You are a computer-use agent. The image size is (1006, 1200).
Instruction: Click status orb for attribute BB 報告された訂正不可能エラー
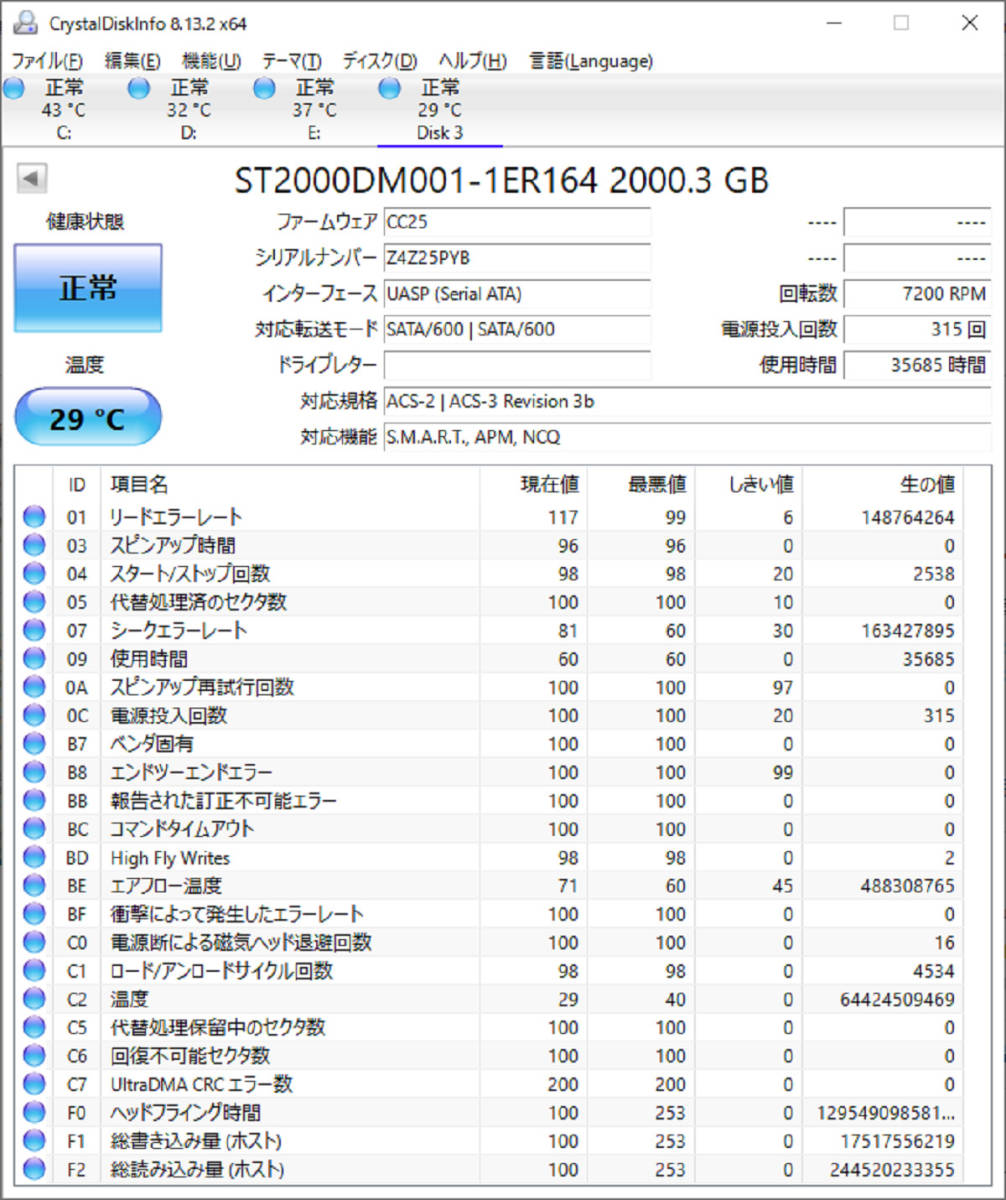[x=34, y=800]
